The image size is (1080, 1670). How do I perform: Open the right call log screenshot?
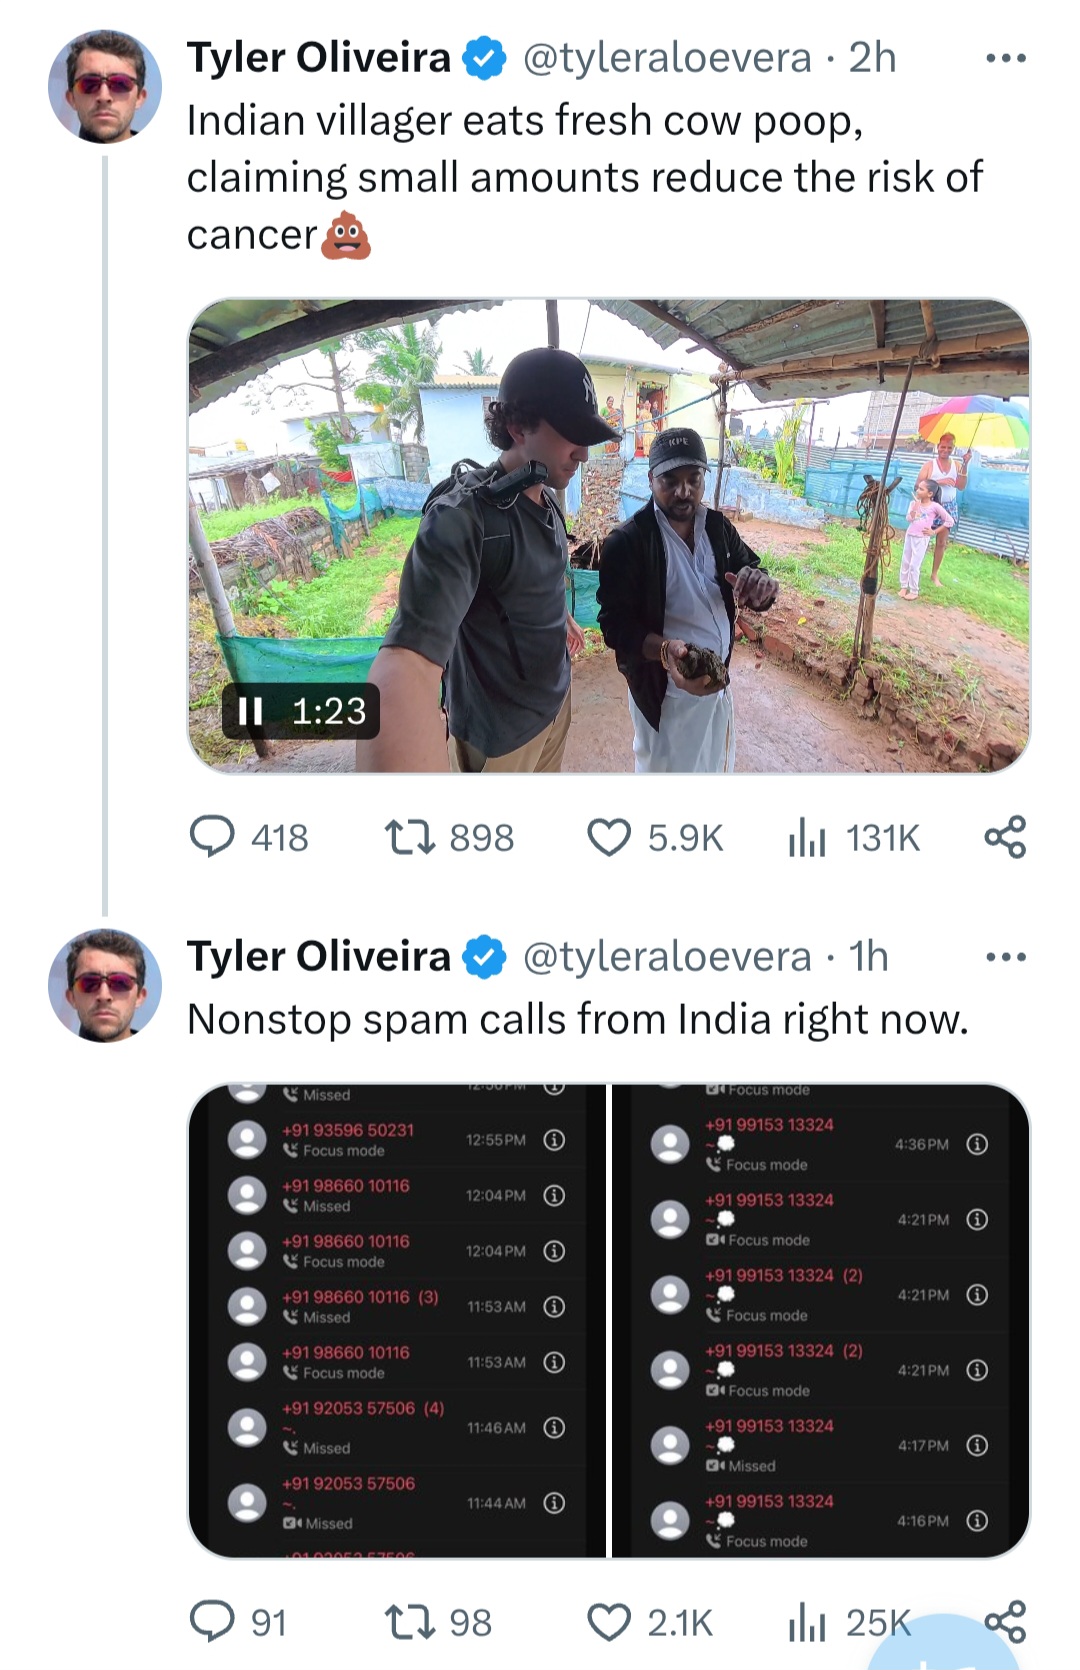click(820, 1320)
